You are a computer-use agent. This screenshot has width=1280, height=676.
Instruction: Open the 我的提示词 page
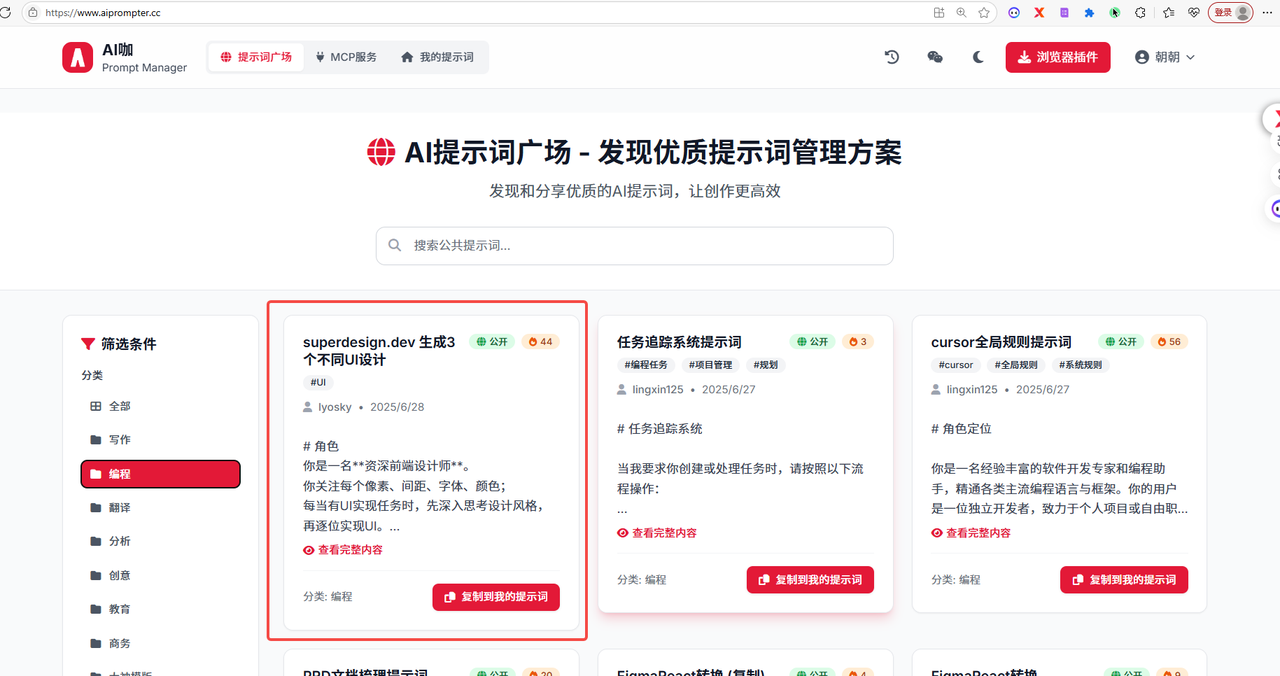tap(437, 57)
